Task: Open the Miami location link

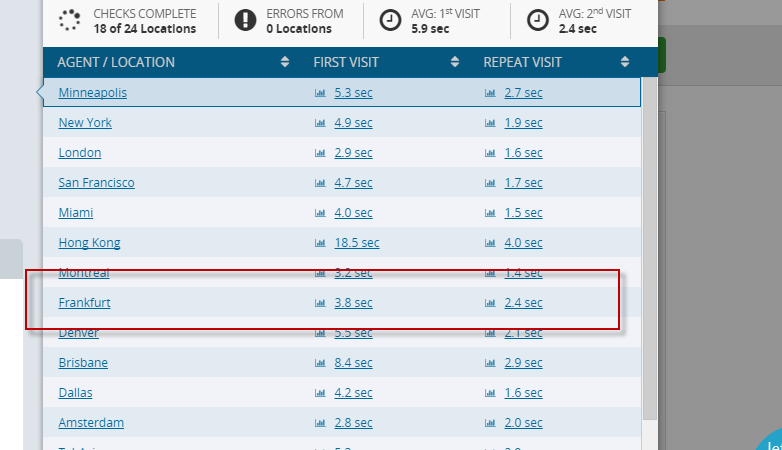Action: tap(76, 213)
